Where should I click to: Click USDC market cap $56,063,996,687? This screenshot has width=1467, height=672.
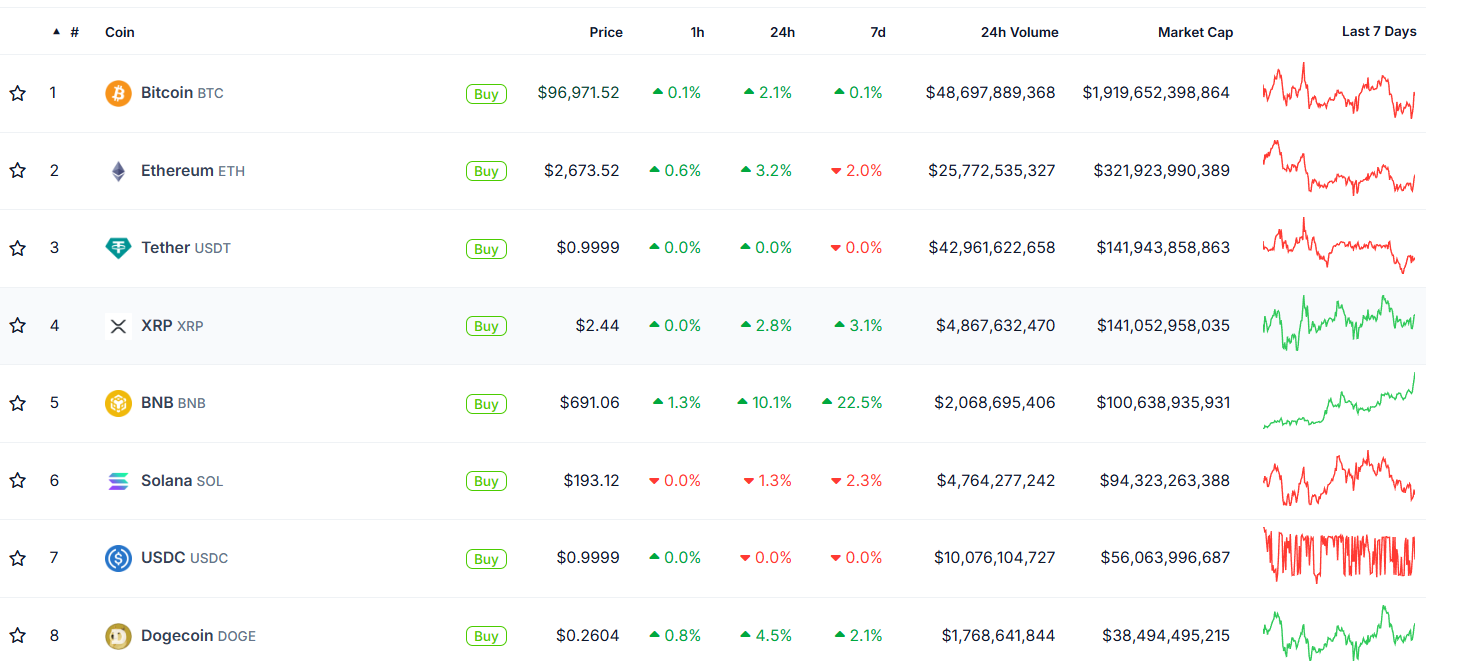1165,558
